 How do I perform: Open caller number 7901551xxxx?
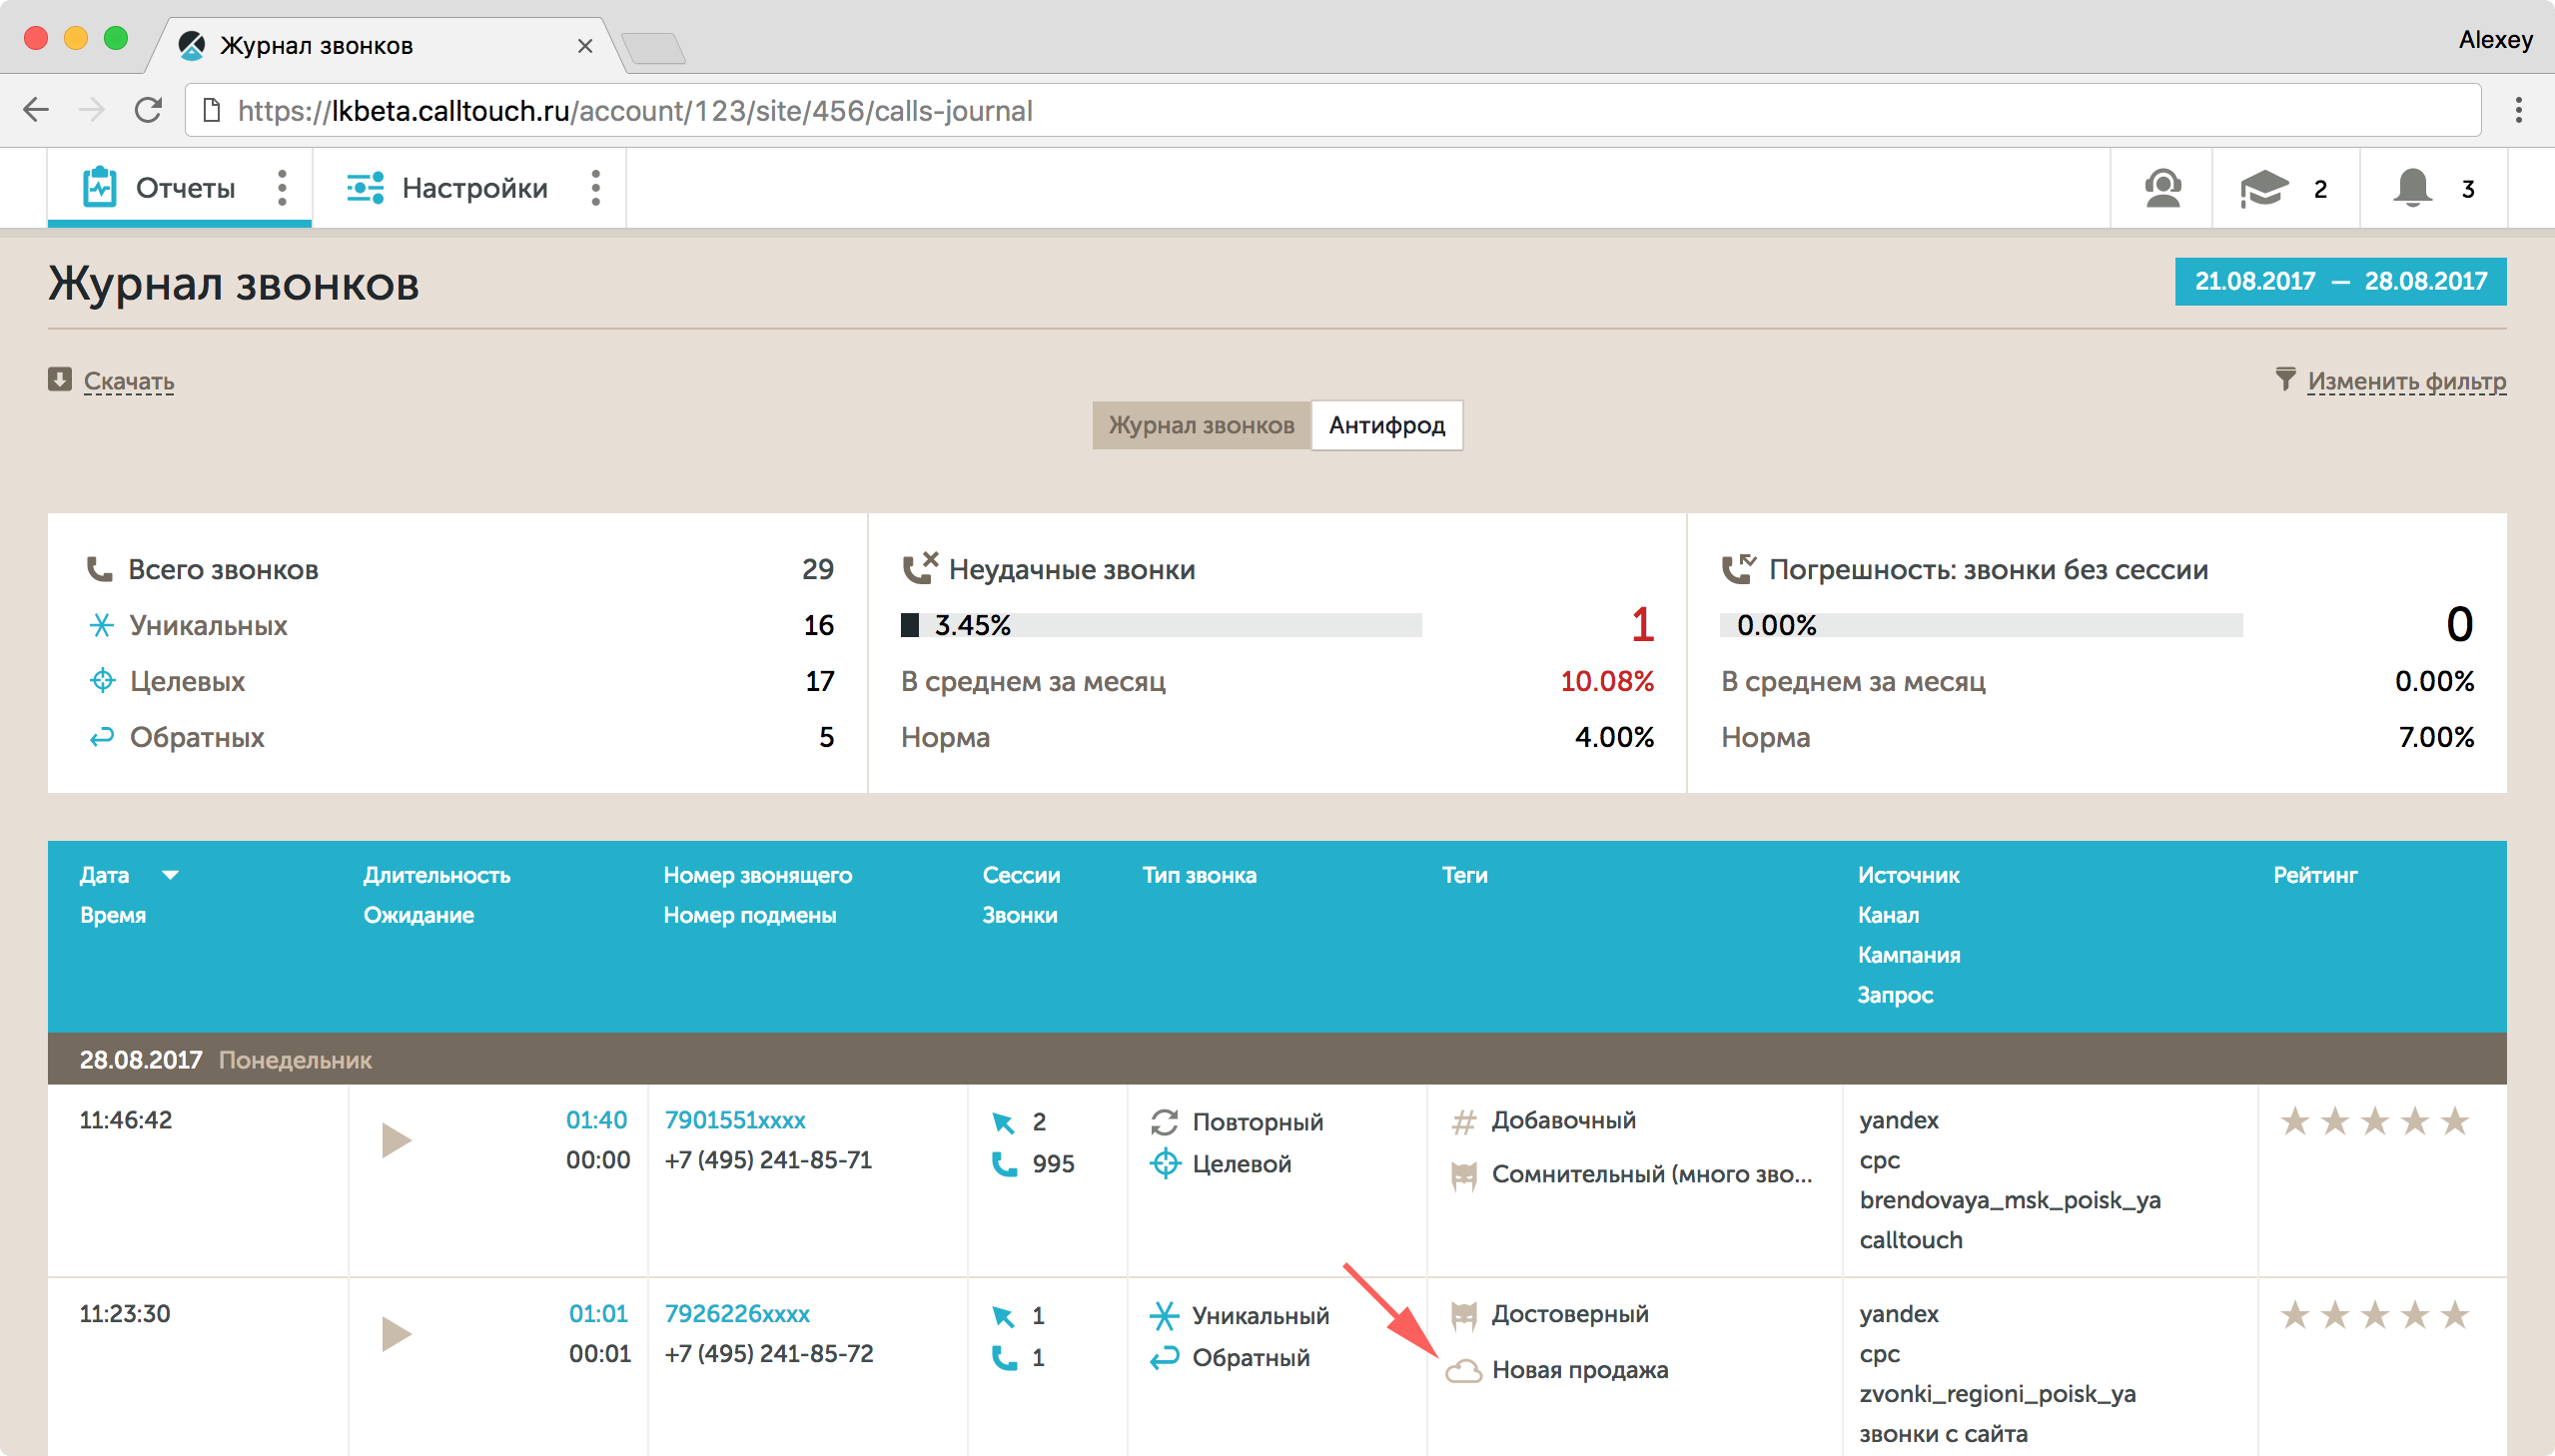pos(735,1120)
